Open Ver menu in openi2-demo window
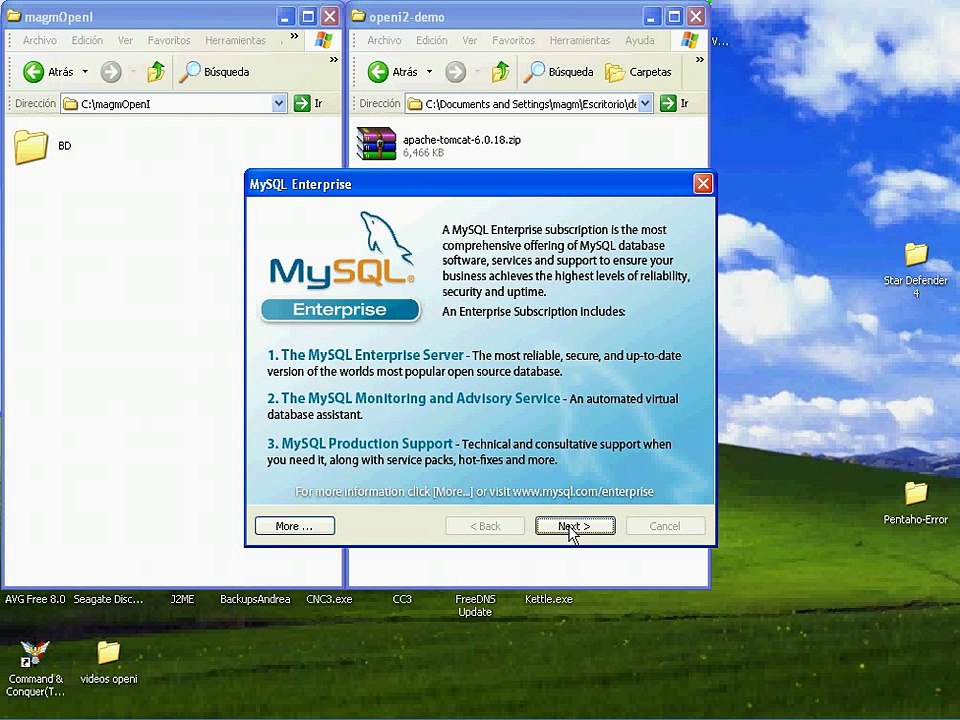The width and height of the screenshot is (960, 720). click(470, 40)
